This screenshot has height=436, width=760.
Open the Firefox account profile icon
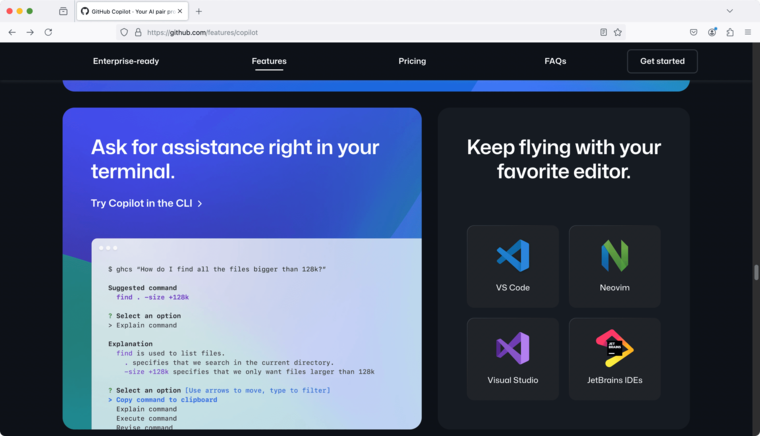tap(712, 32)
